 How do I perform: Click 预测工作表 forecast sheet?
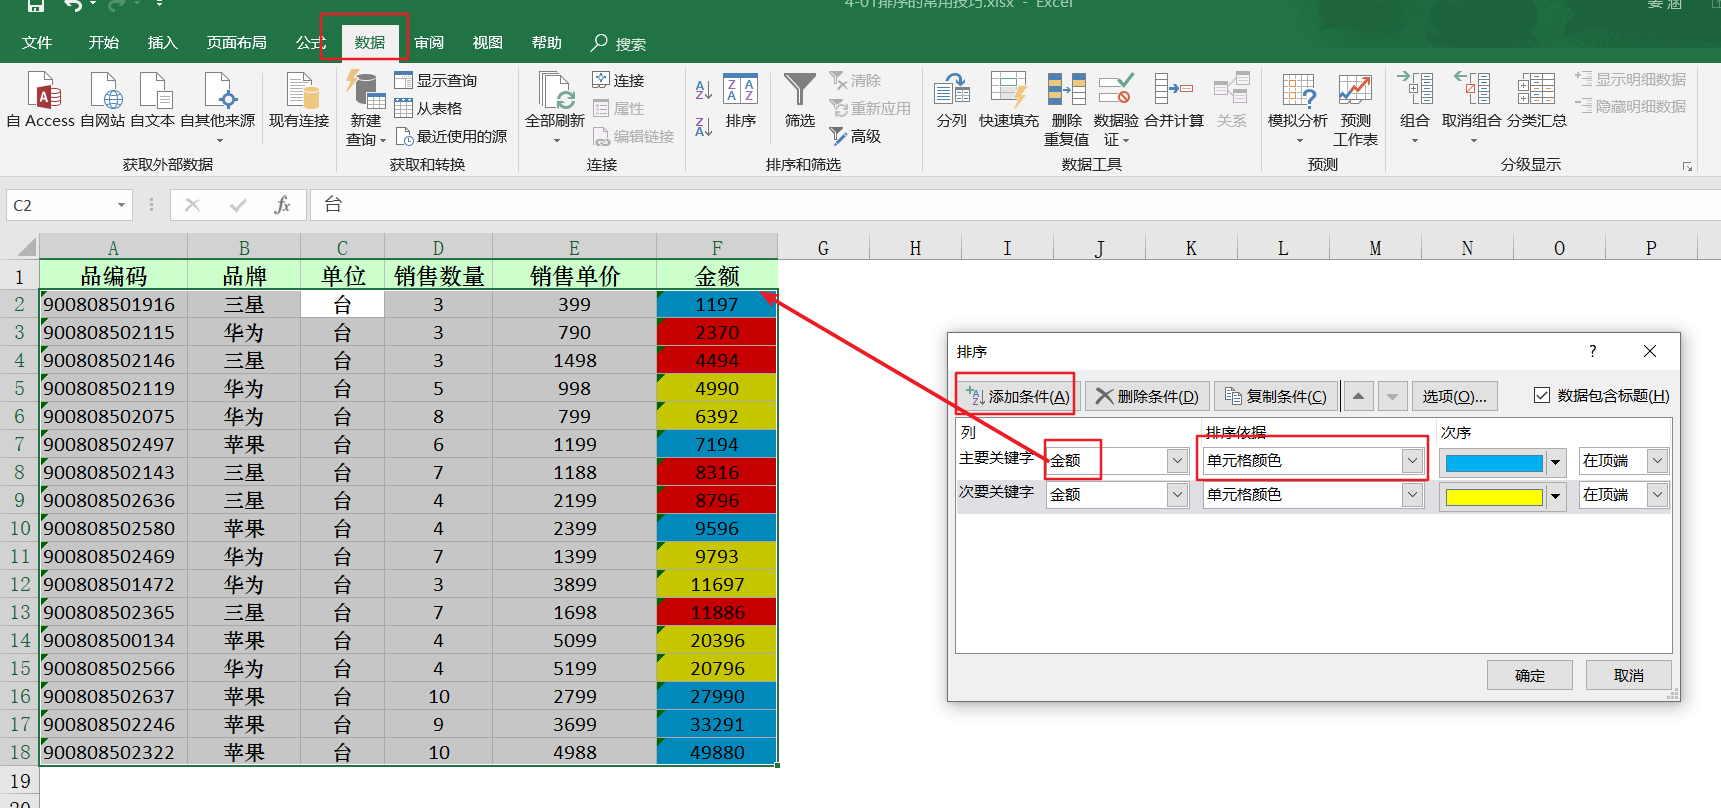pyautogui.click(x=1356, y=108)
